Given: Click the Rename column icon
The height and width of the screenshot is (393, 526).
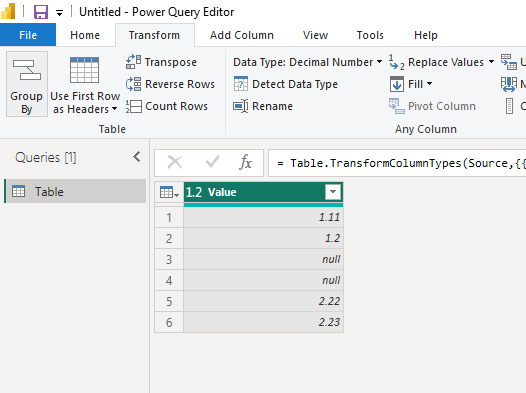Looking at the screenshot, I should point(241,106).
